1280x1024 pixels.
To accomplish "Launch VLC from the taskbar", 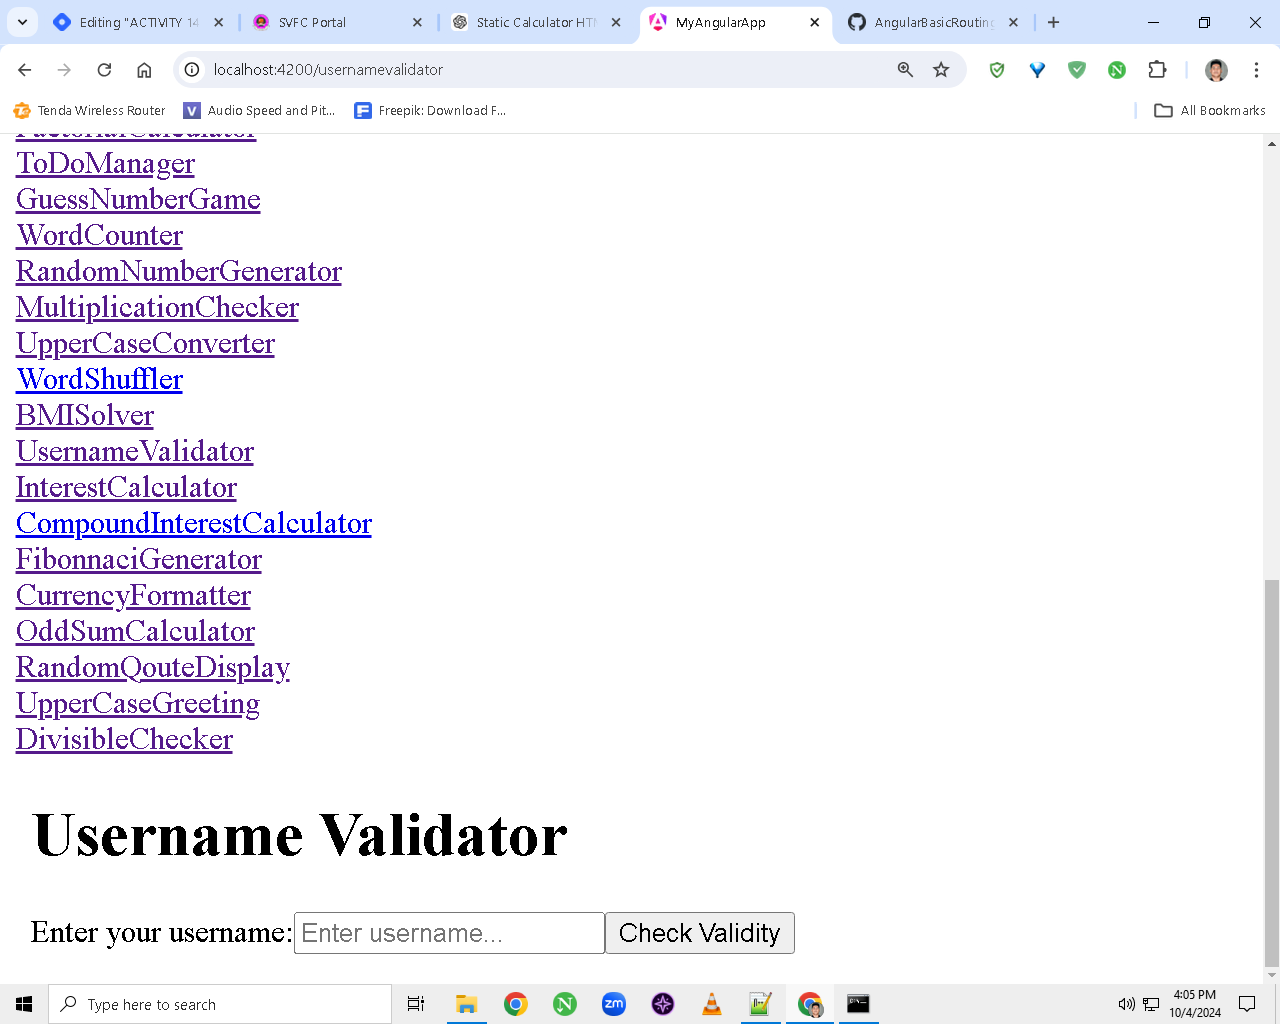I will (x=712, y=1004).
